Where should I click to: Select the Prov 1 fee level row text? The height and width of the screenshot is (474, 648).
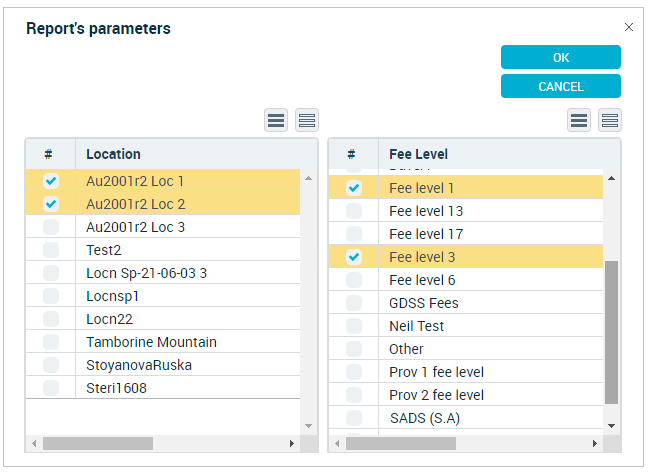(x=436, y=372)
